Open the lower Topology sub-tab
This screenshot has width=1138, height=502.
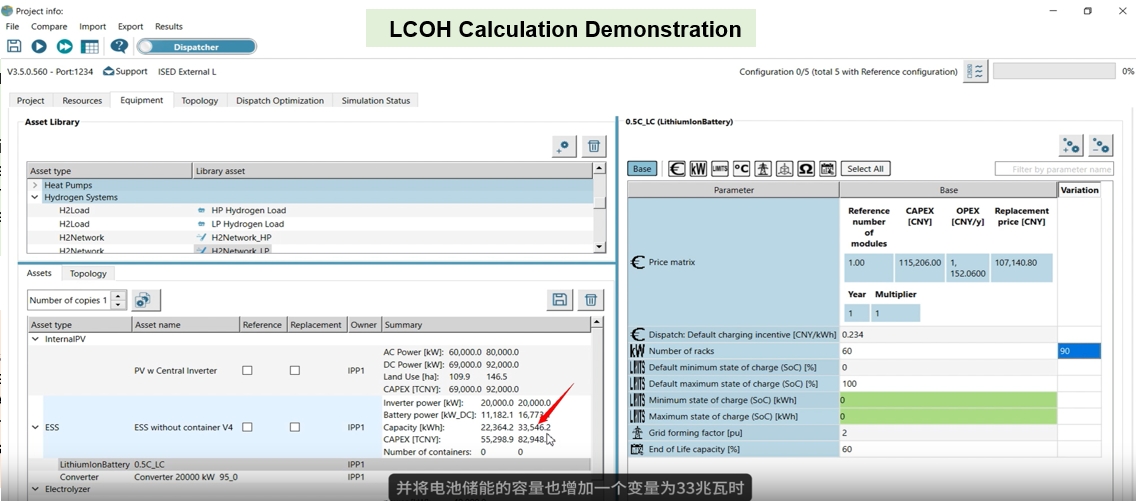tap(89, 273)
